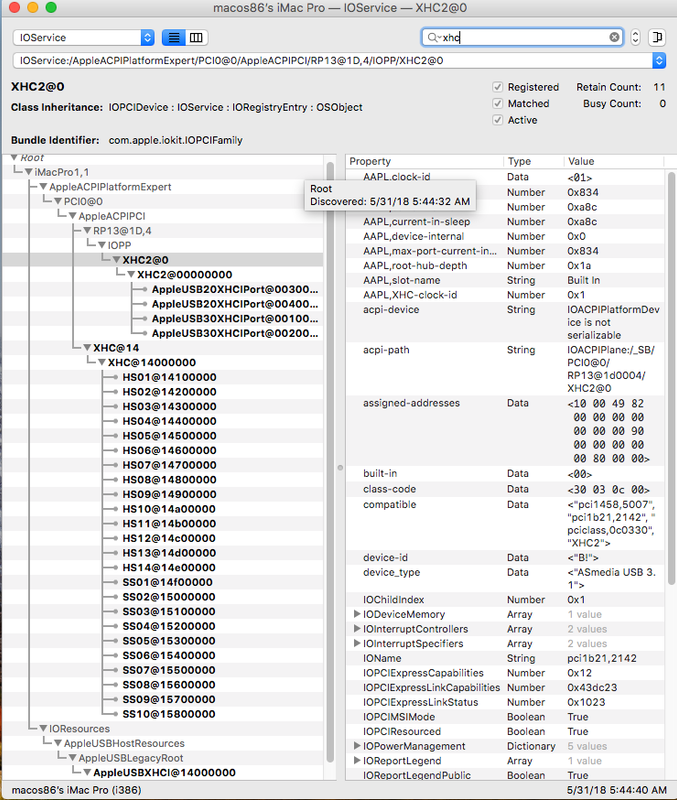Collapse the AppleACPIPCI node
Screen dimensions: 677x800
coord(72,216)
